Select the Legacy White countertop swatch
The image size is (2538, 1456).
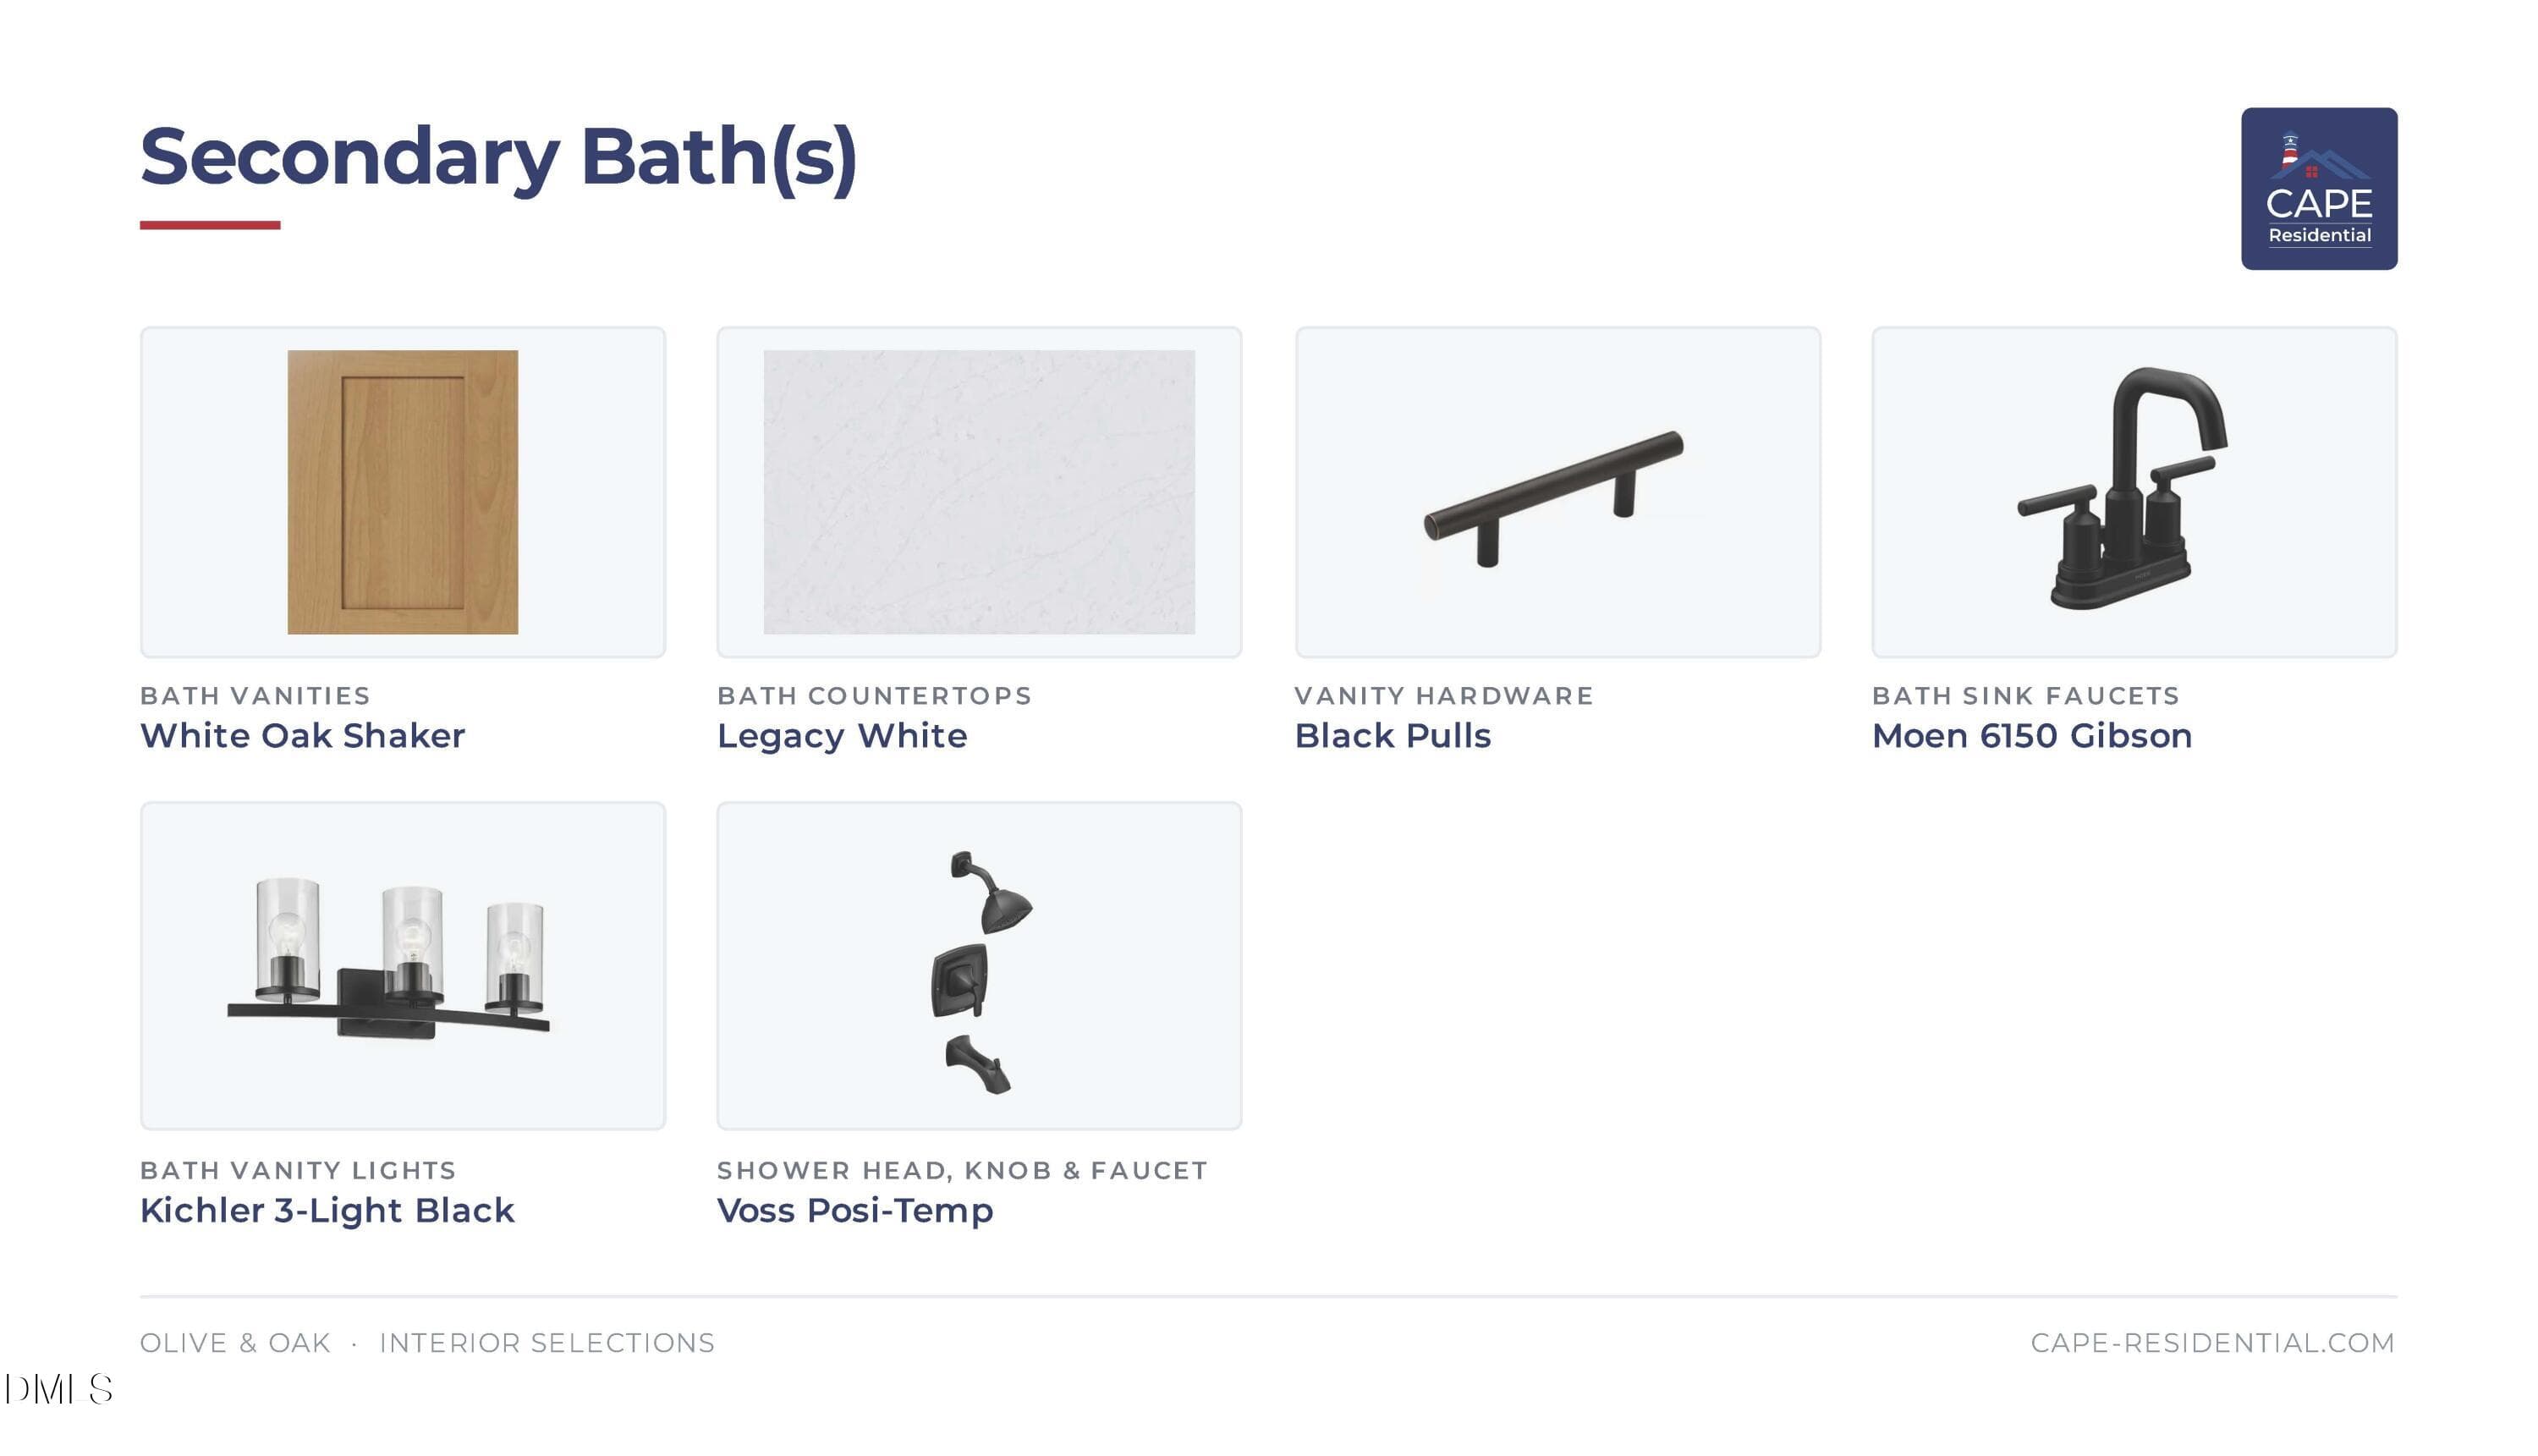(x=978, y=491)
